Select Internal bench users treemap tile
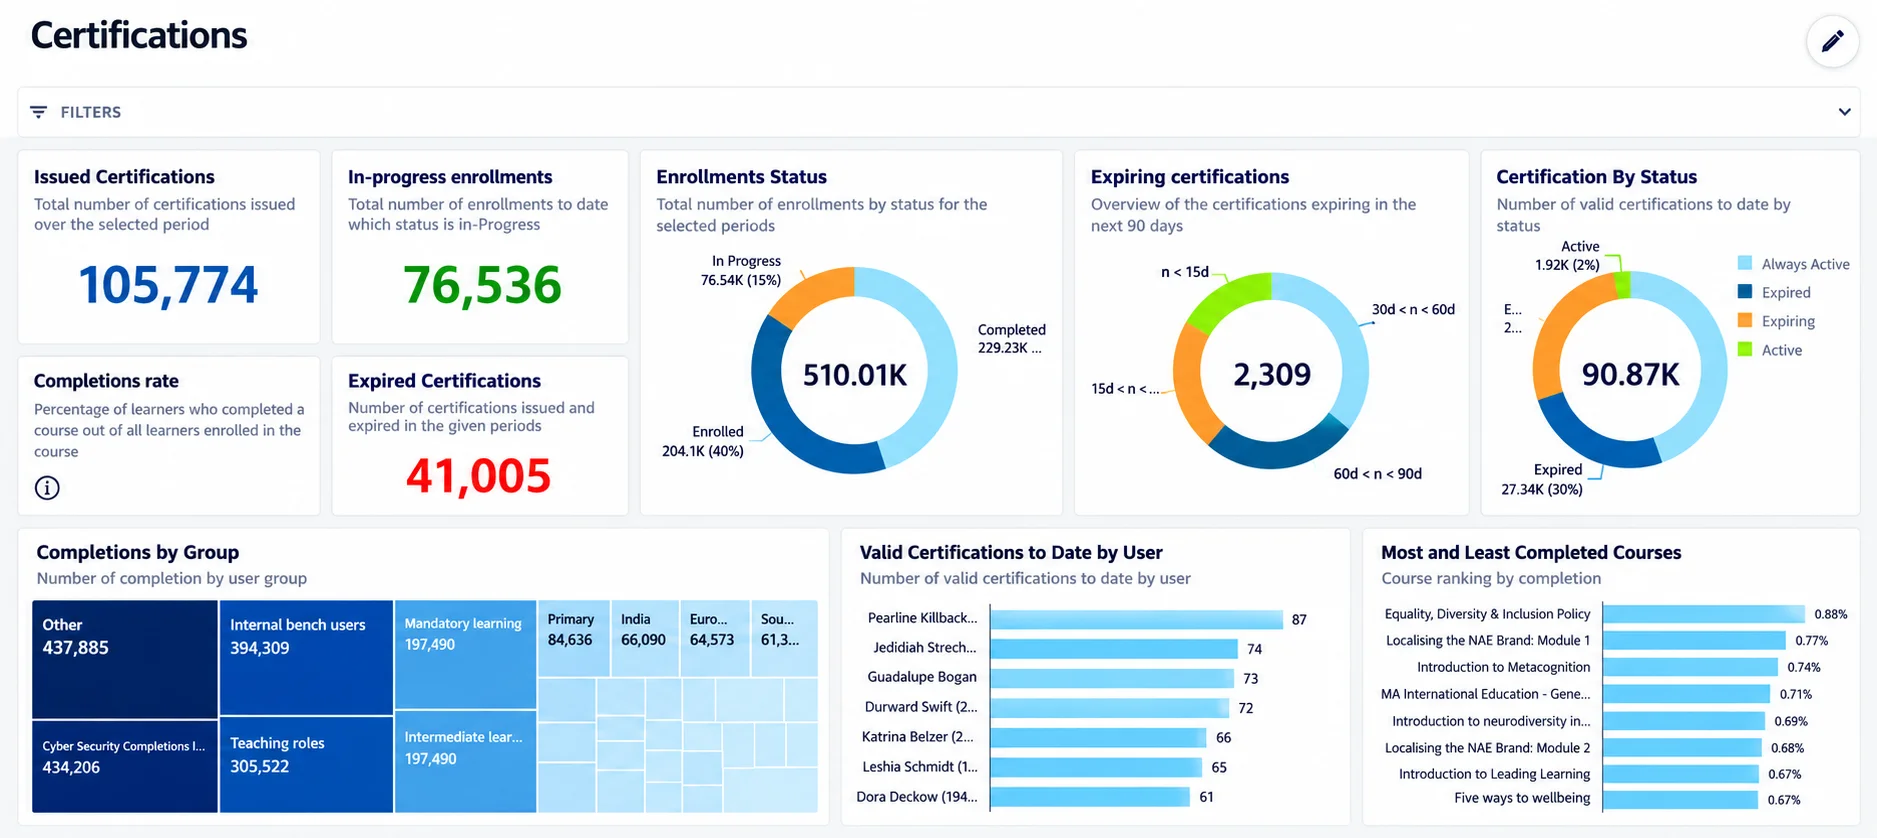The image size is (1877, 838). 306,657
